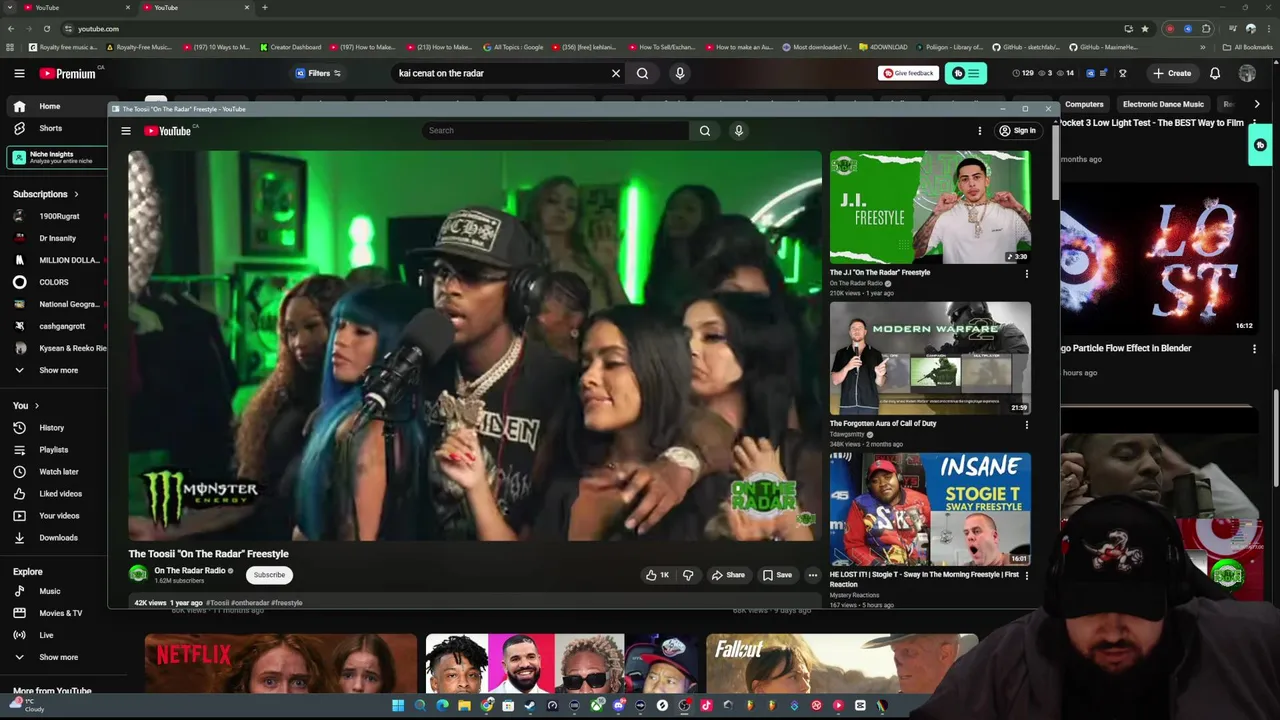1280x720 pixels.
Task: Open the main YouTube hamburger menu
Action: (19, 73)
